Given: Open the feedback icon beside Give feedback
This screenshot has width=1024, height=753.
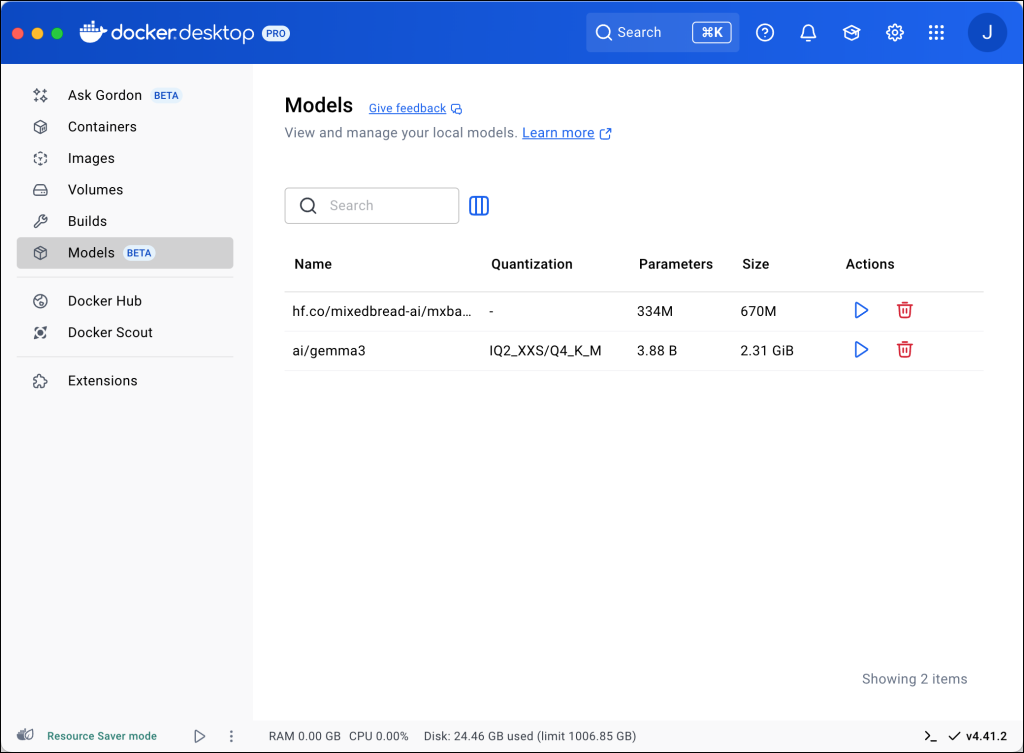Looking at the screenshot, I should point(456,109).
